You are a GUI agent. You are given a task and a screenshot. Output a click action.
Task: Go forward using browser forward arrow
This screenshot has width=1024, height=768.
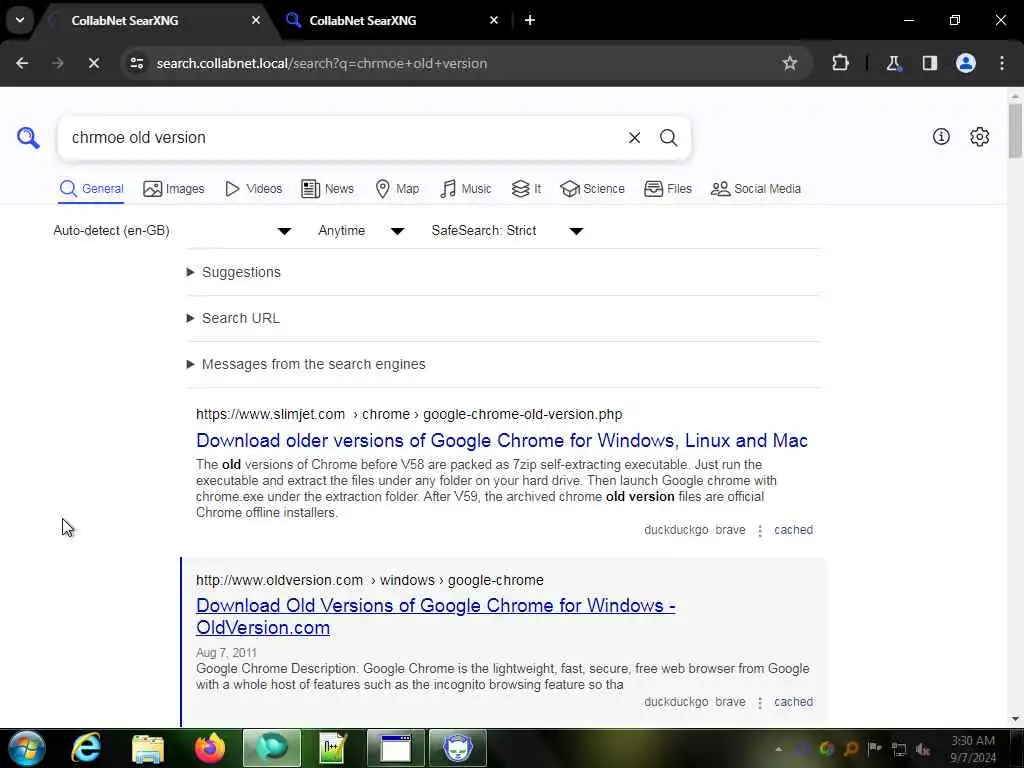pos(57,63)
